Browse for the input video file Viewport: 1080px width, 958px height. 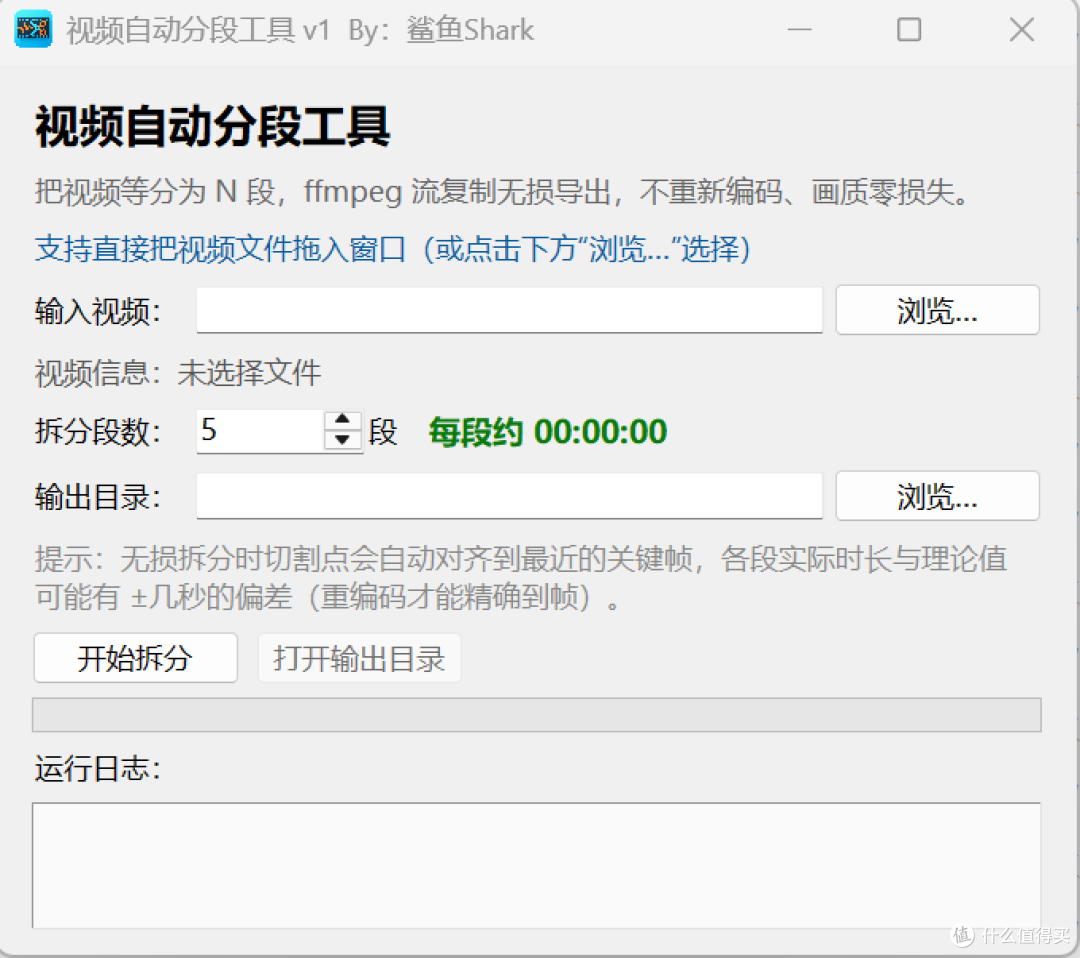pyautogui.click(x=937, y=310)
